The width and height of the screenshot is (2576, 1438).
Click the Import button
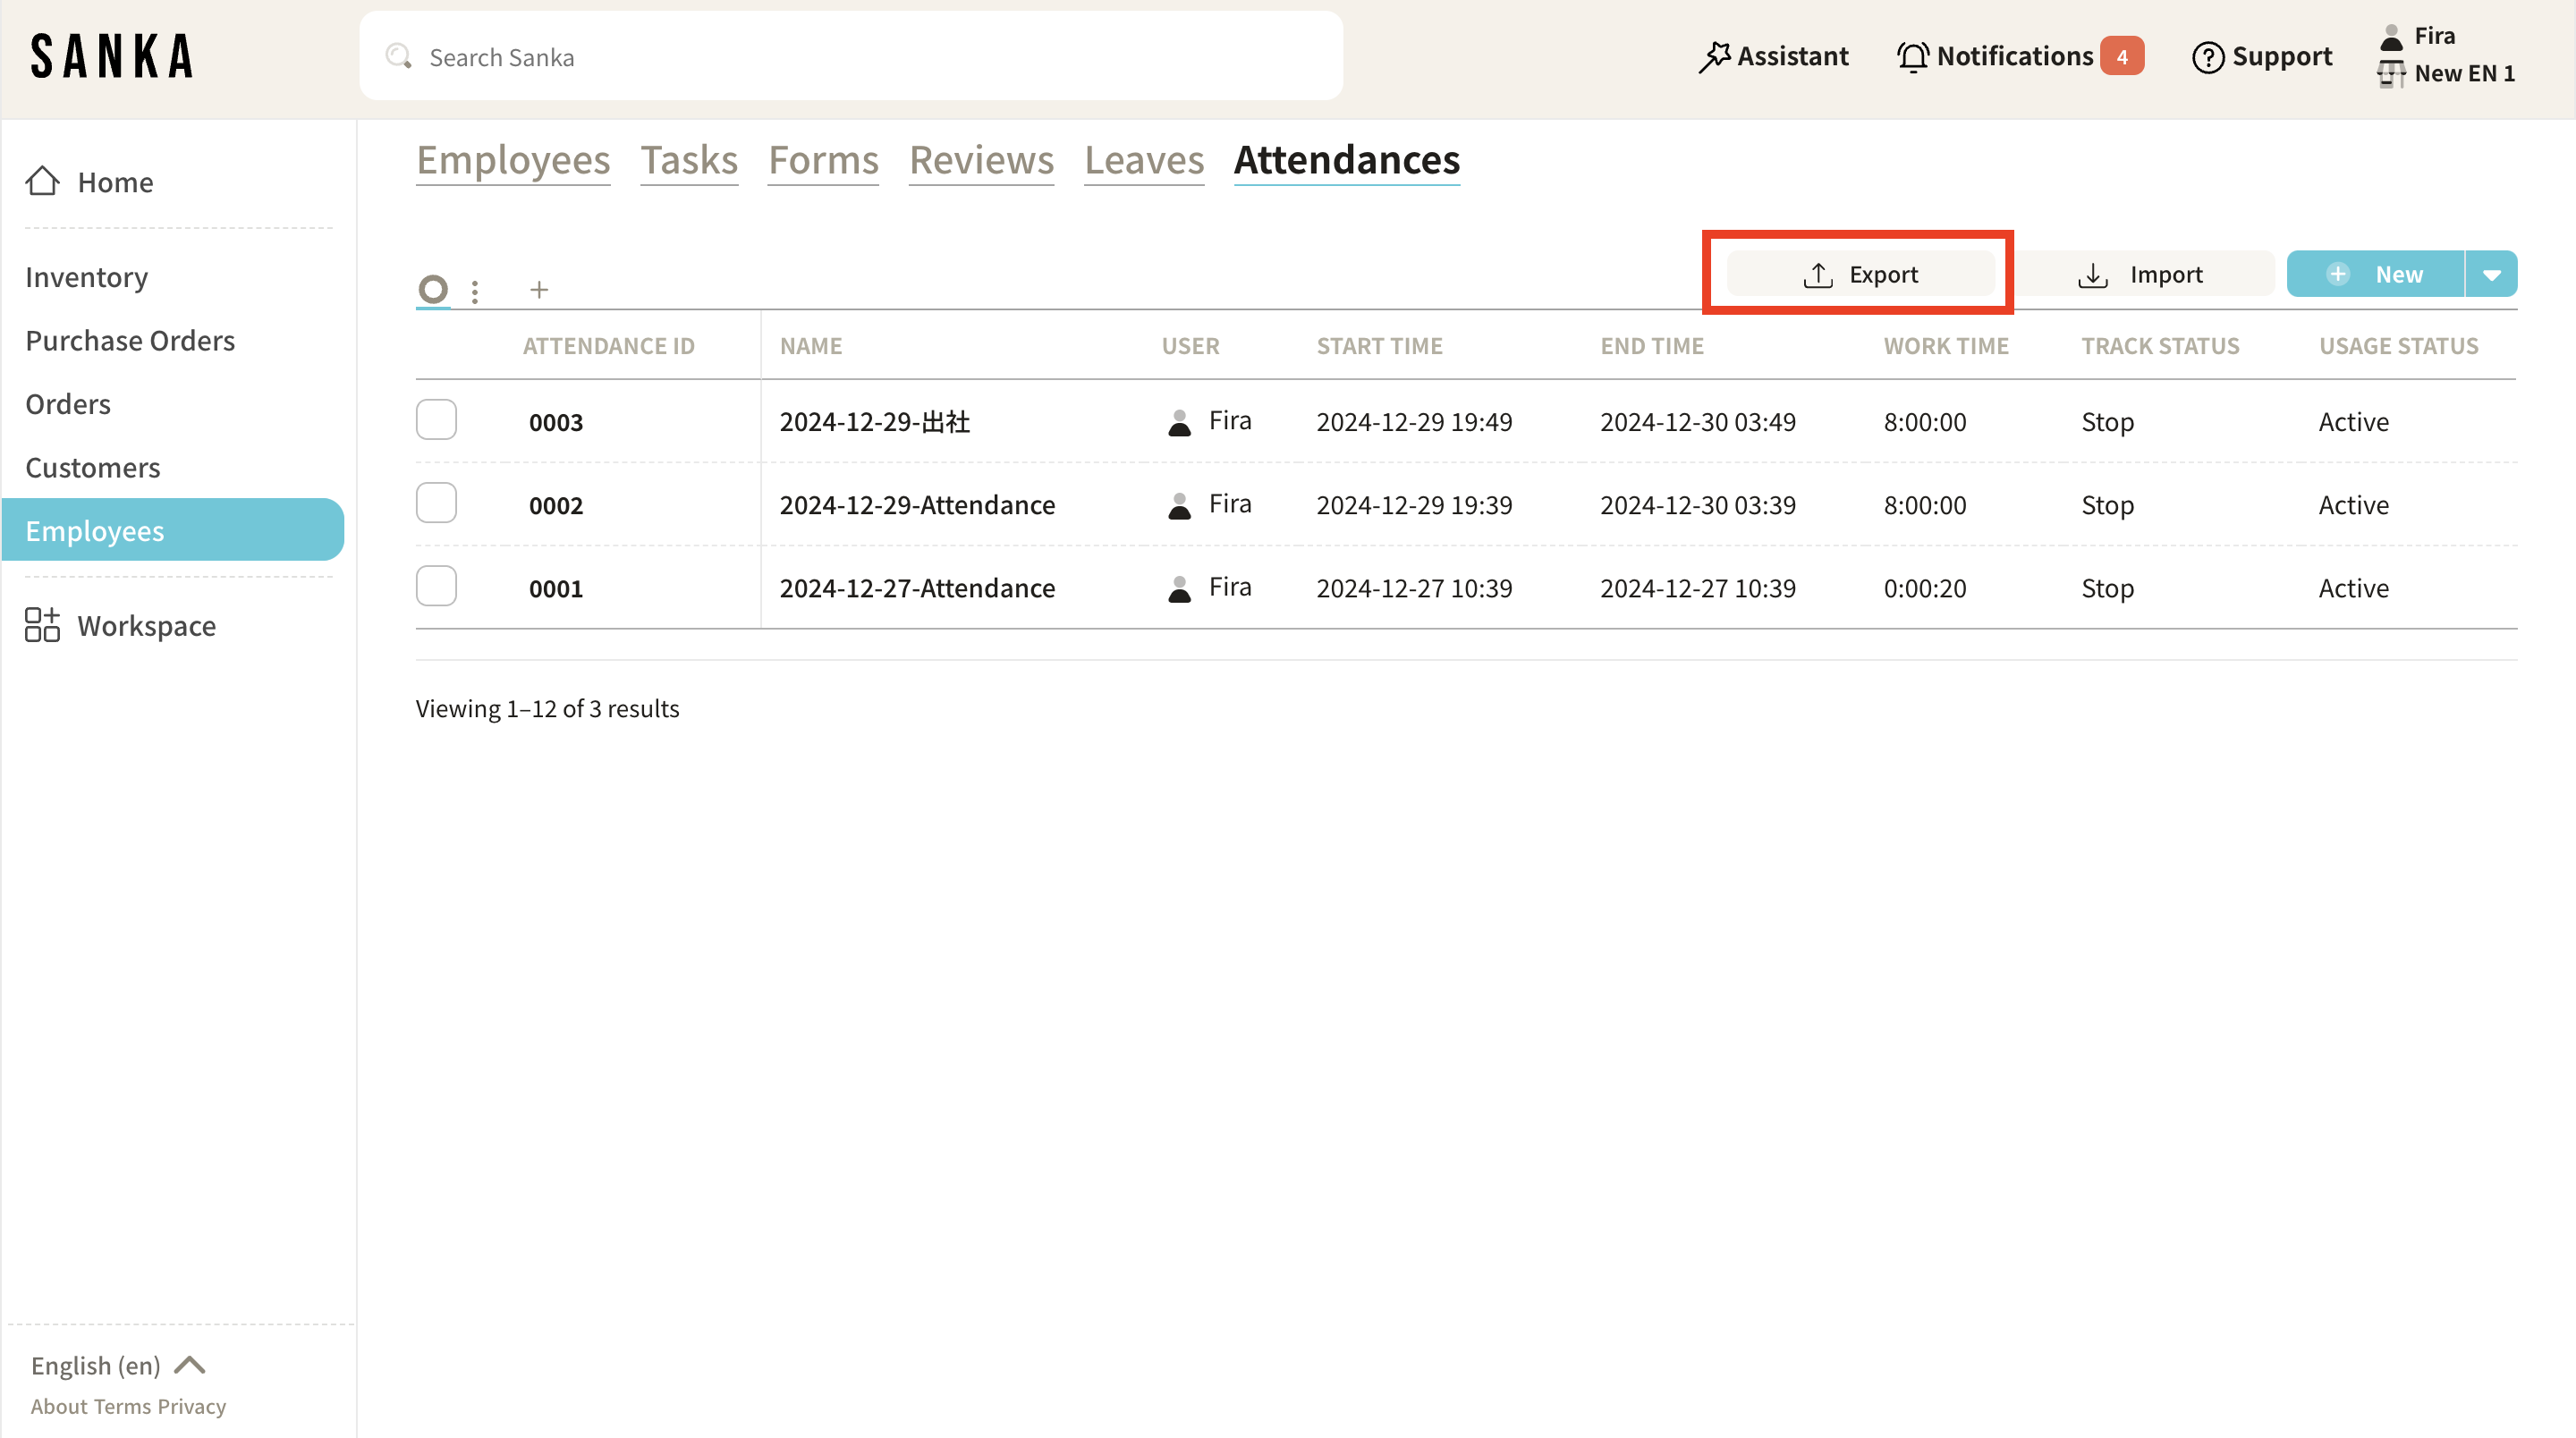point(2140,274)
